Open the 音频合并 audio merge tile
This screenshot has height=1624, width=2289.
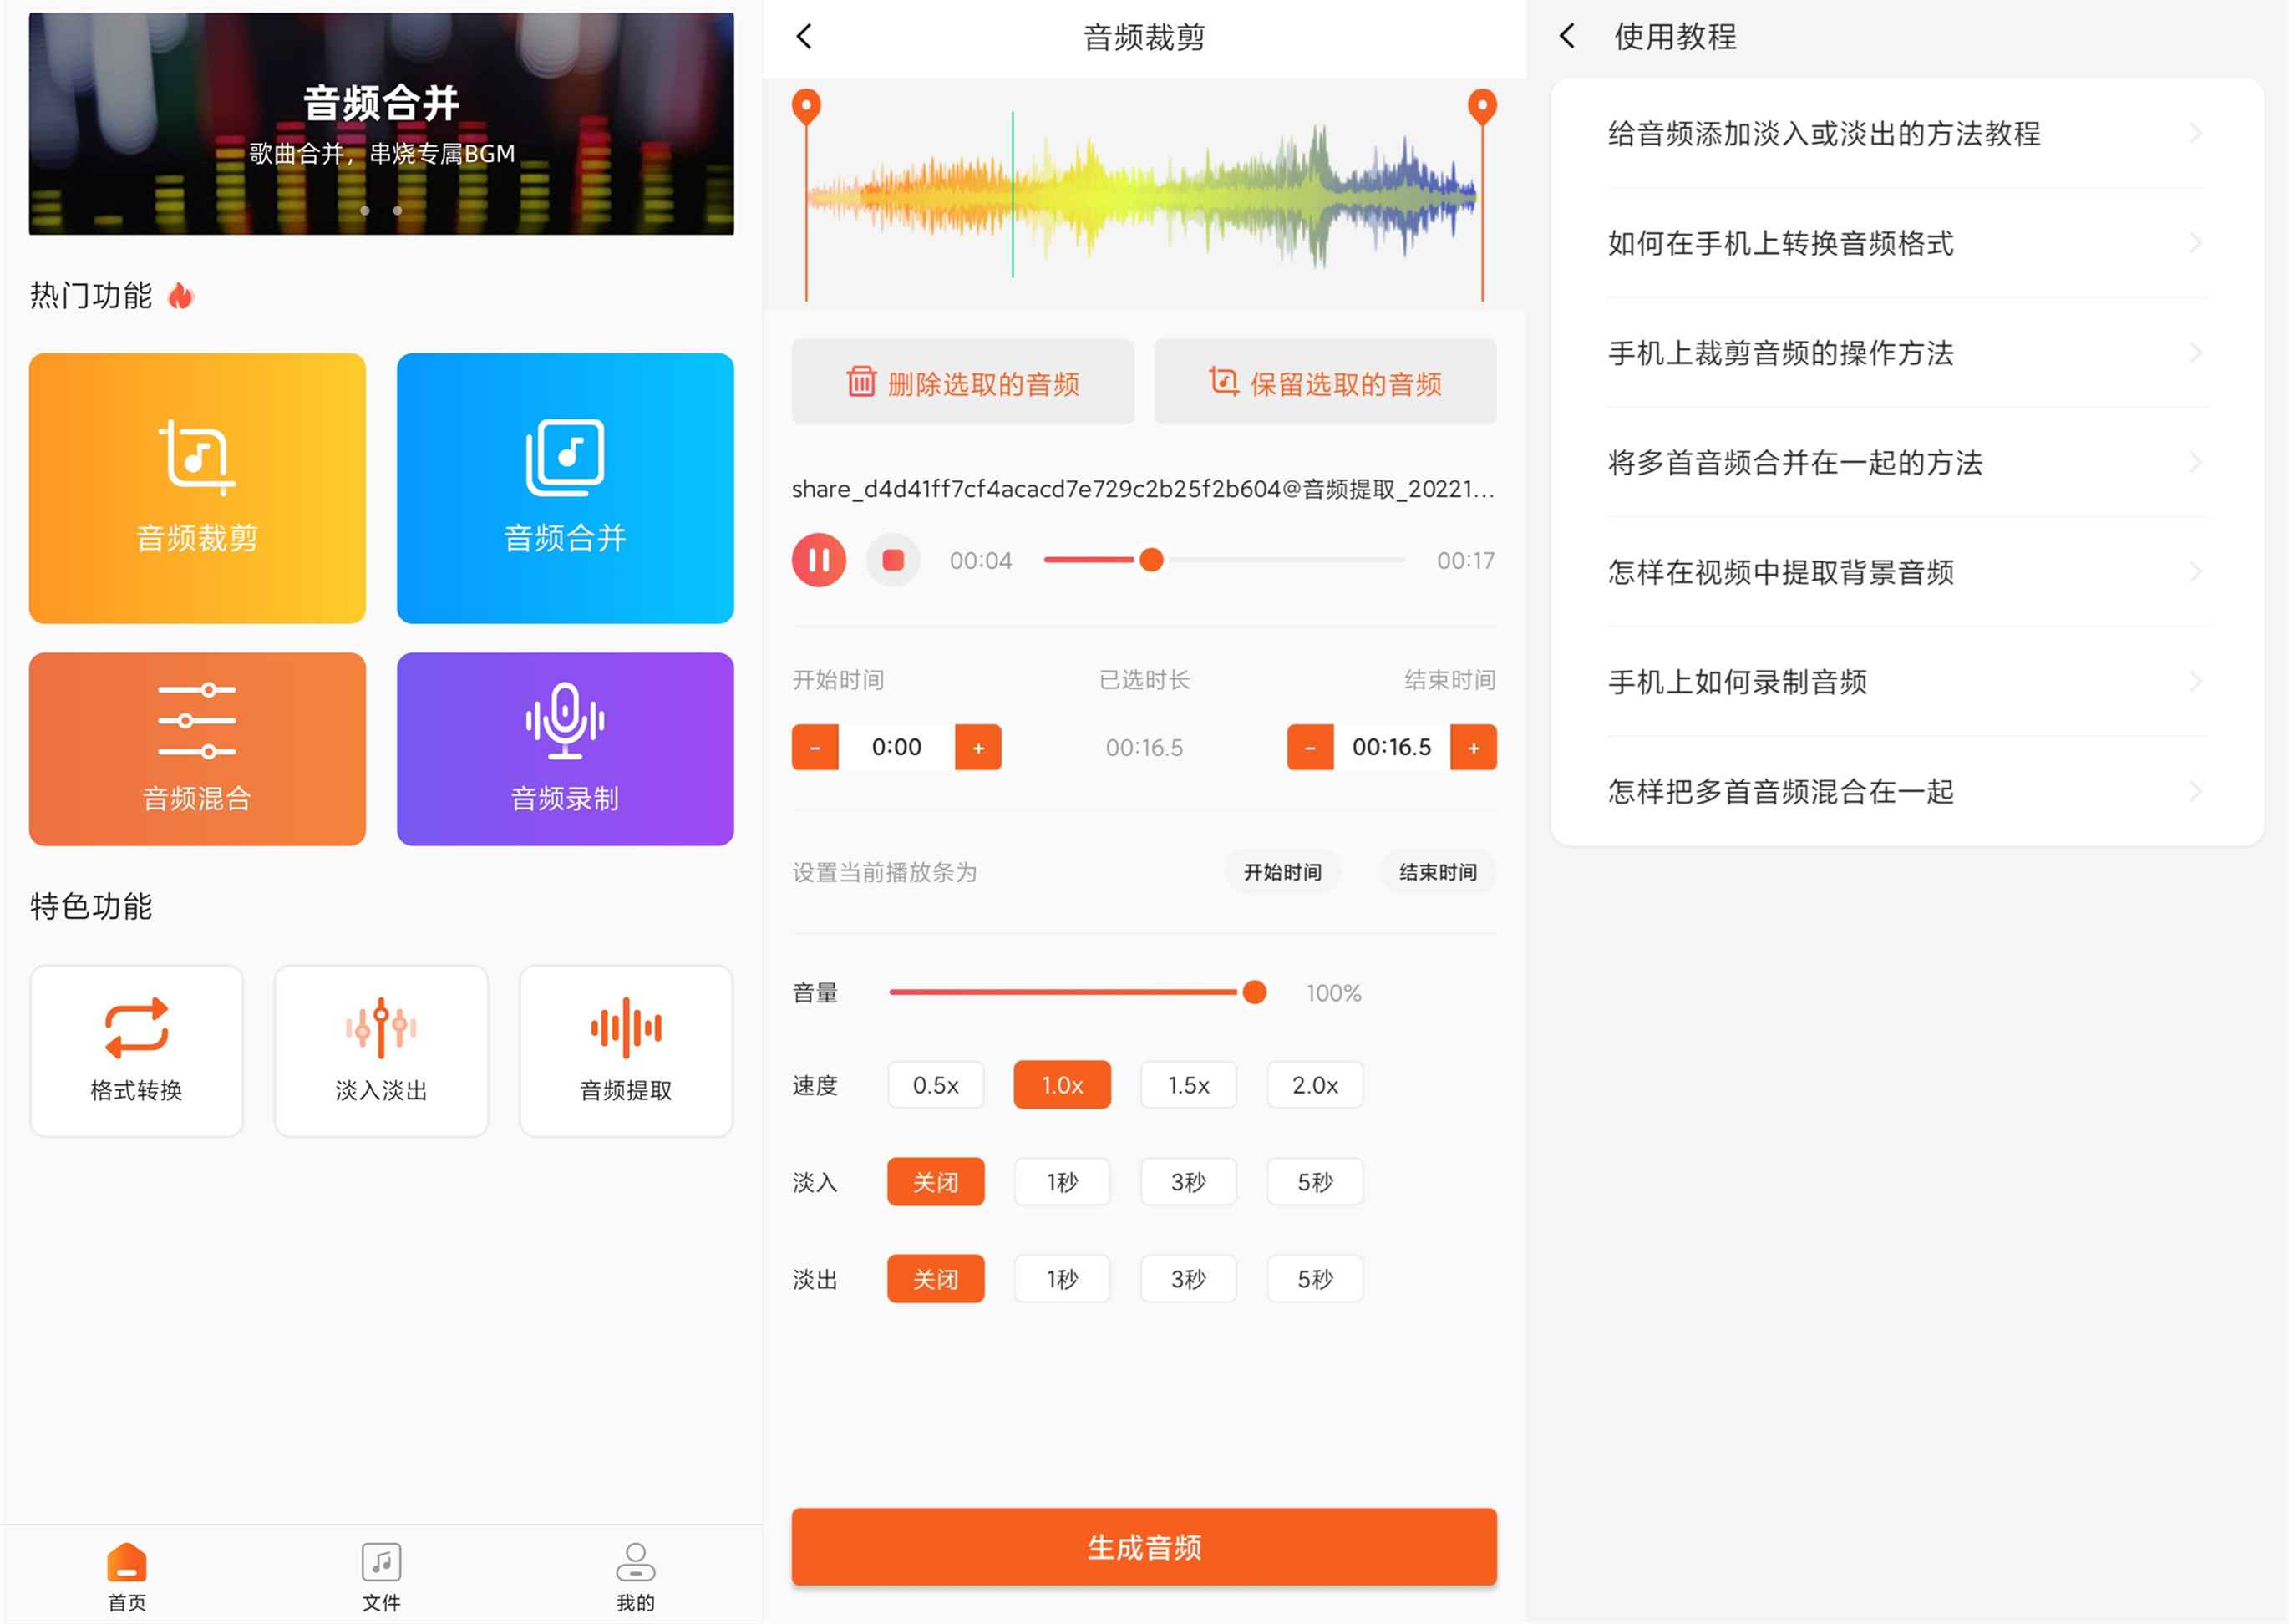click(565, 488)
